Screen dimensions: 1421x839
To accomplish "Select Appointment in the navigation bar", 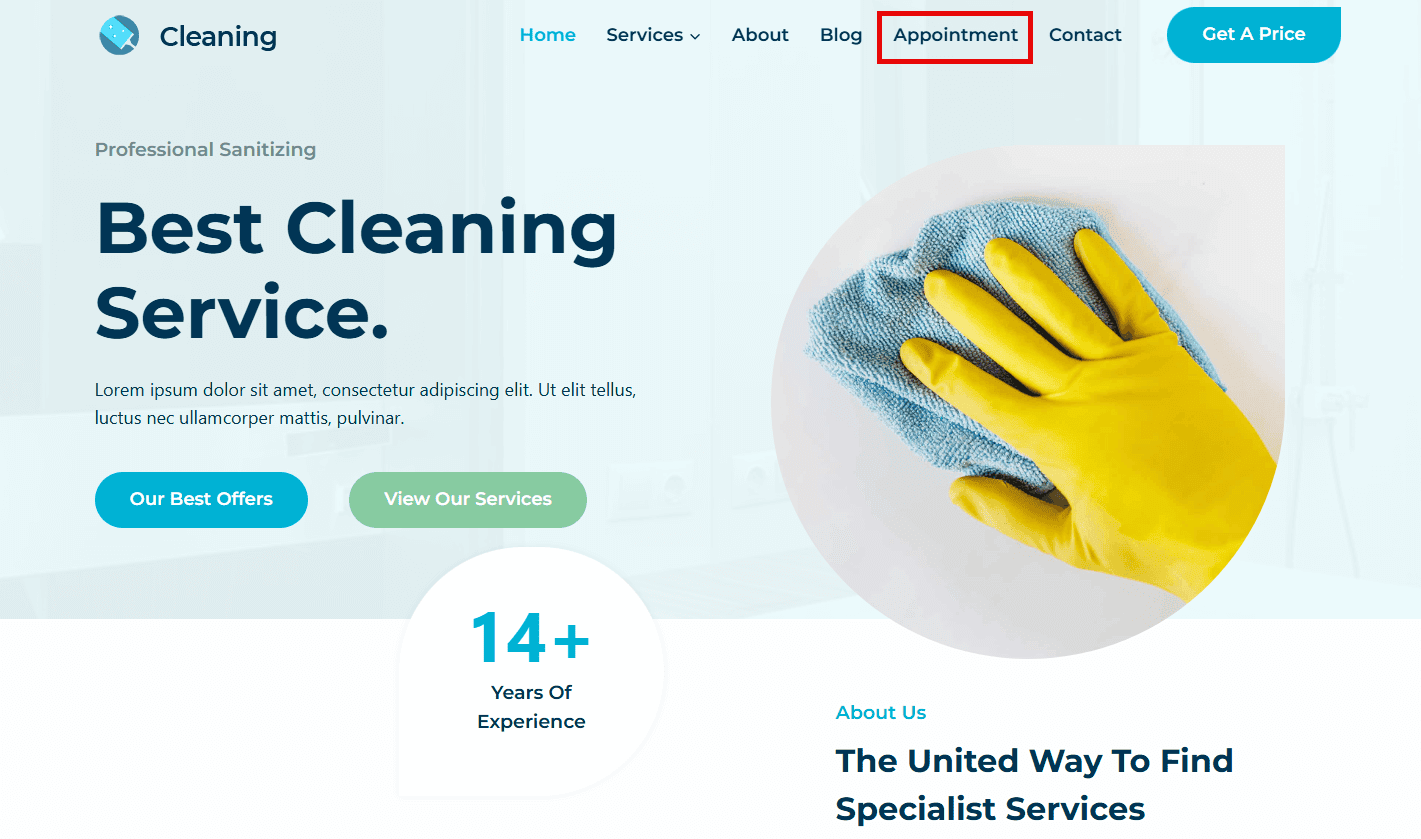I will 955,36.
